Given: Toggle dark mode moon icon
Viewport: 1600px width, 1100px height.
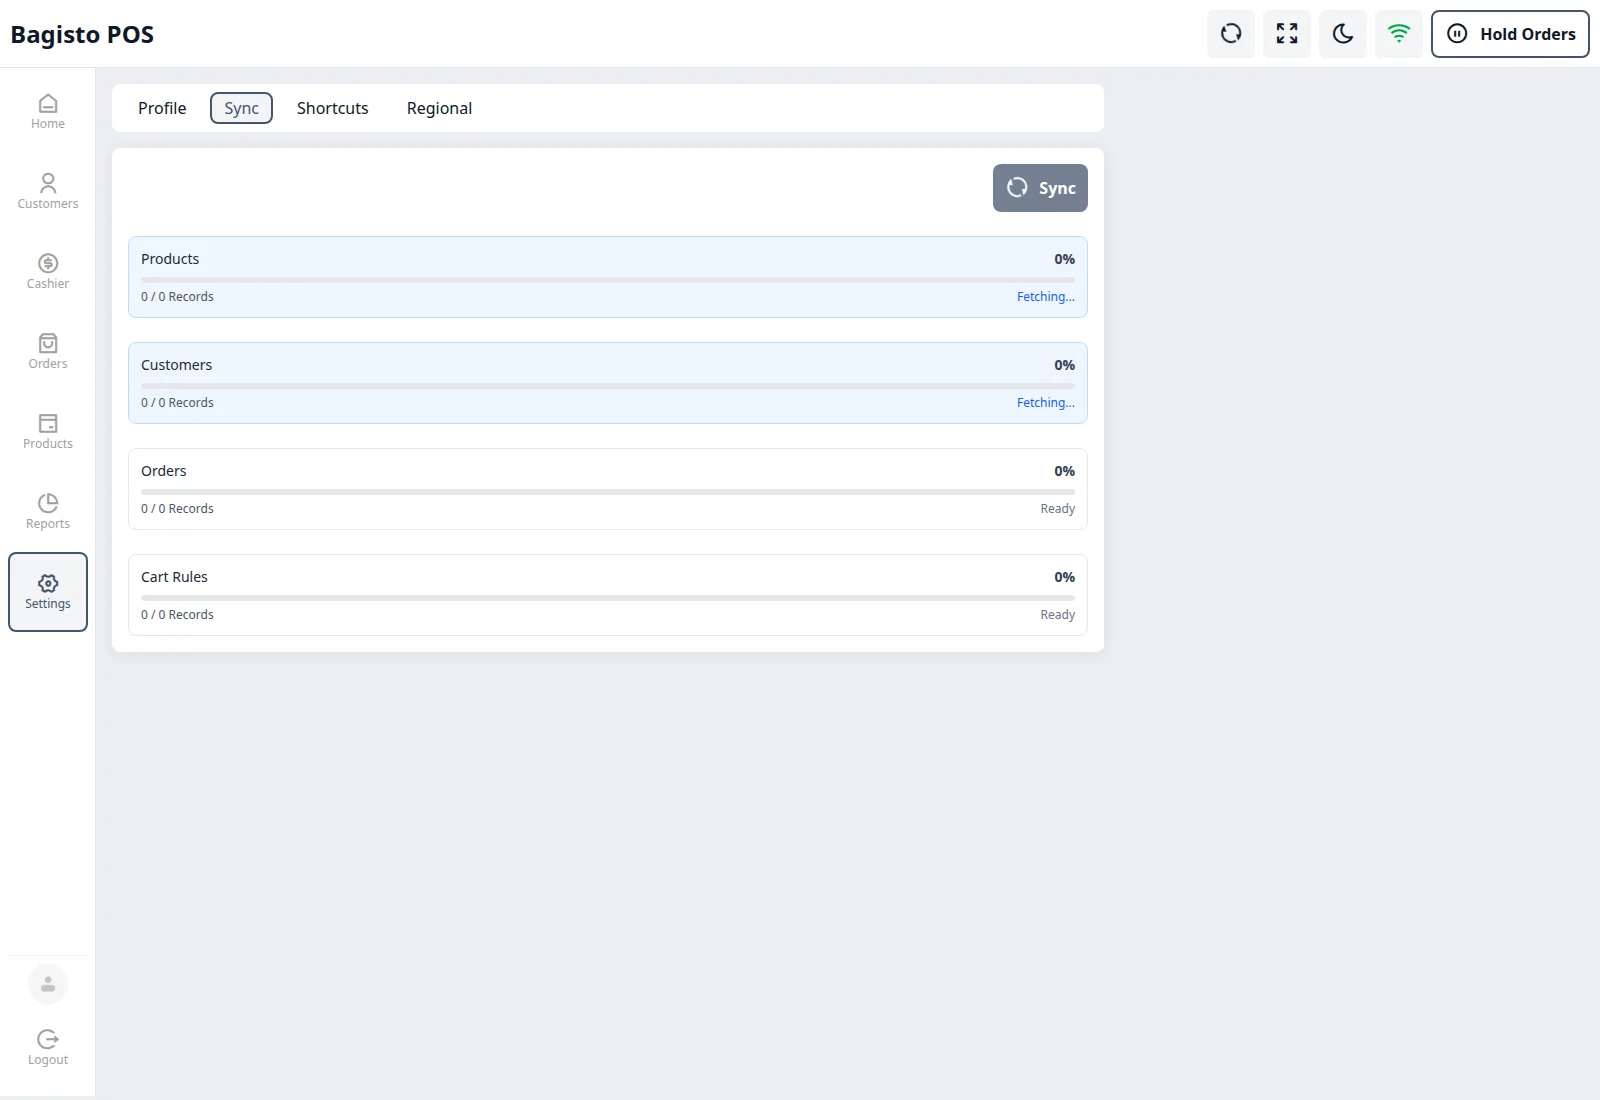Looking at the screenshot, I should (x=1343, y=34).
